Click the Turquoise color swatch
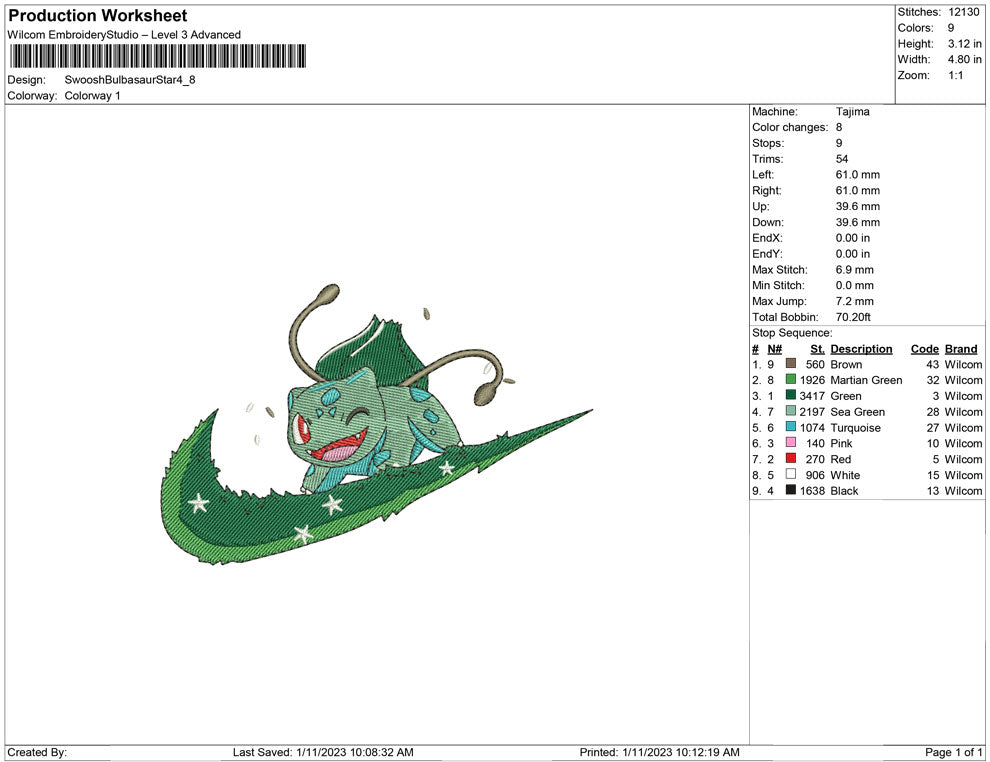Screen dimensions: 990x762 coord(790,427)
